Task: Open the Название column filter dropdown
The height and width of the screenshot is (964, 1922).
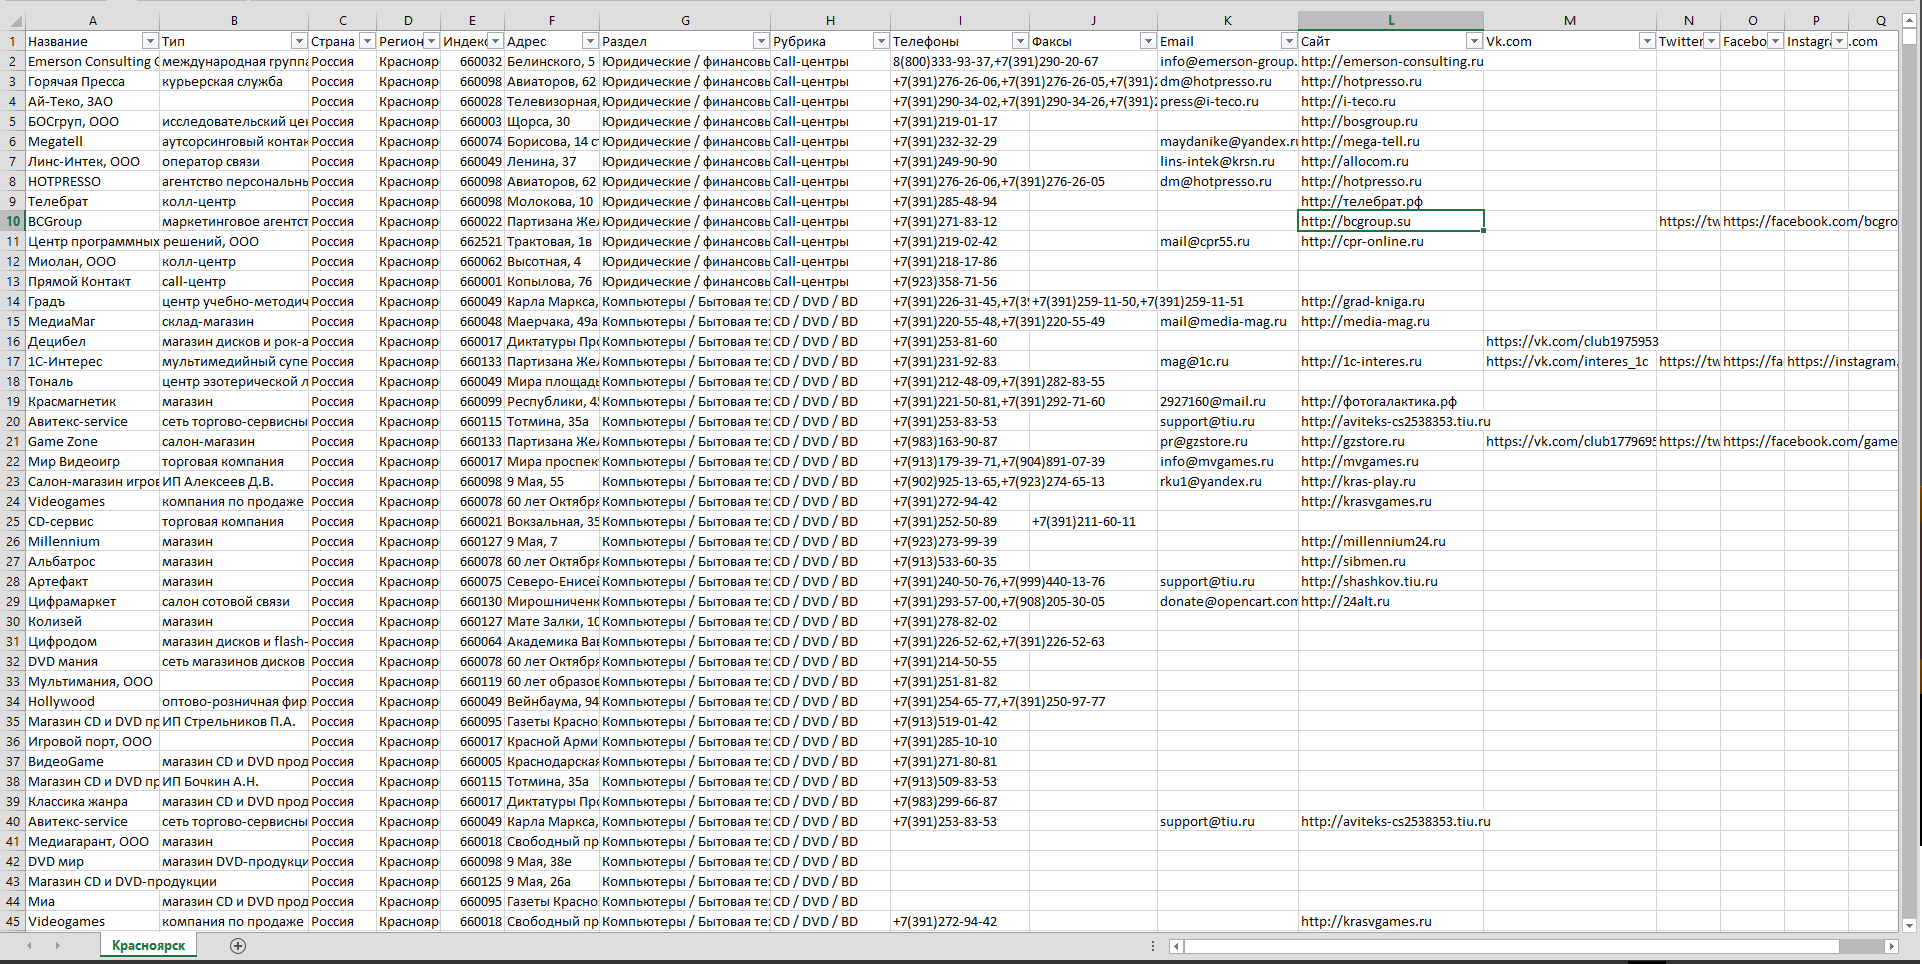Action: click(150, 41)
